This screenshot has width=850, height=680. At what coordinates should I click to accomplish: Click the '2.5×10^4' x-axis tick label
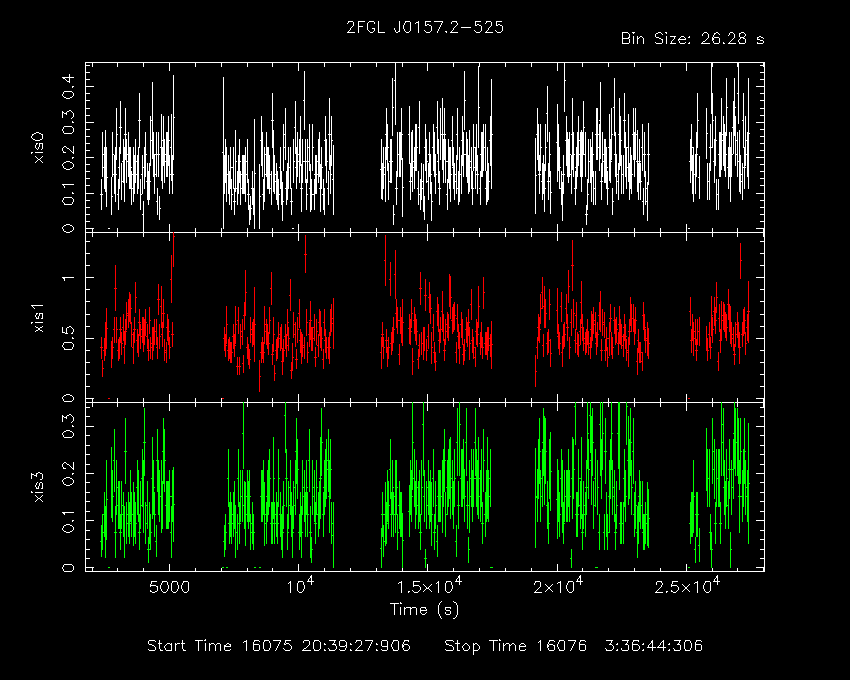click(x=687, y=586)
